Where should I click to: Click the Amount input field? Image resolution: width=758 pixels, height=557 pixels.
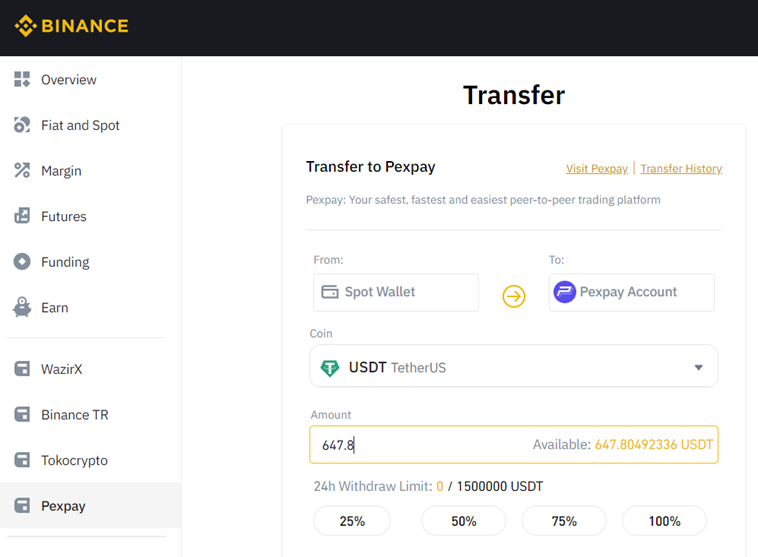coord(420,445)
